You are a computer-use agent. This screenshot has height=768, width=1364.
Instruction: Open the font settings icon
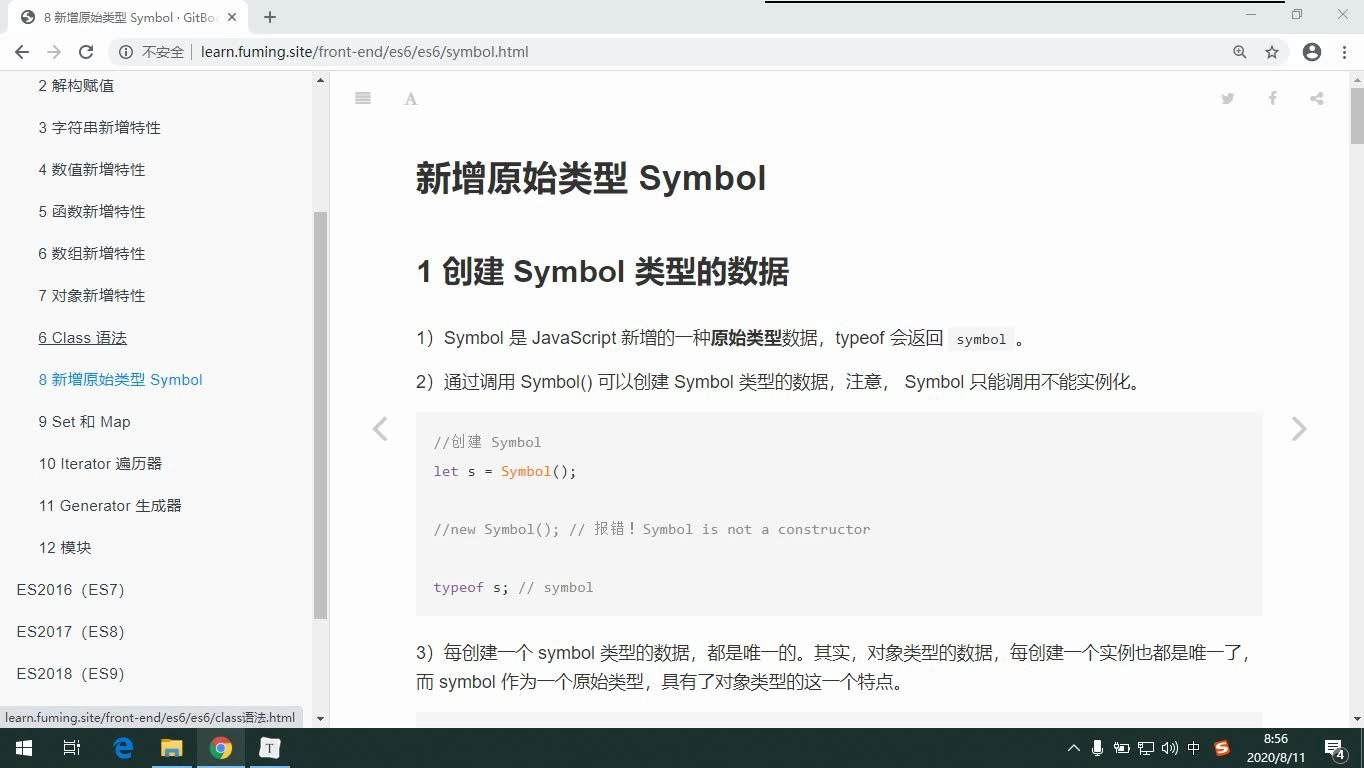(x=411, y=98)
